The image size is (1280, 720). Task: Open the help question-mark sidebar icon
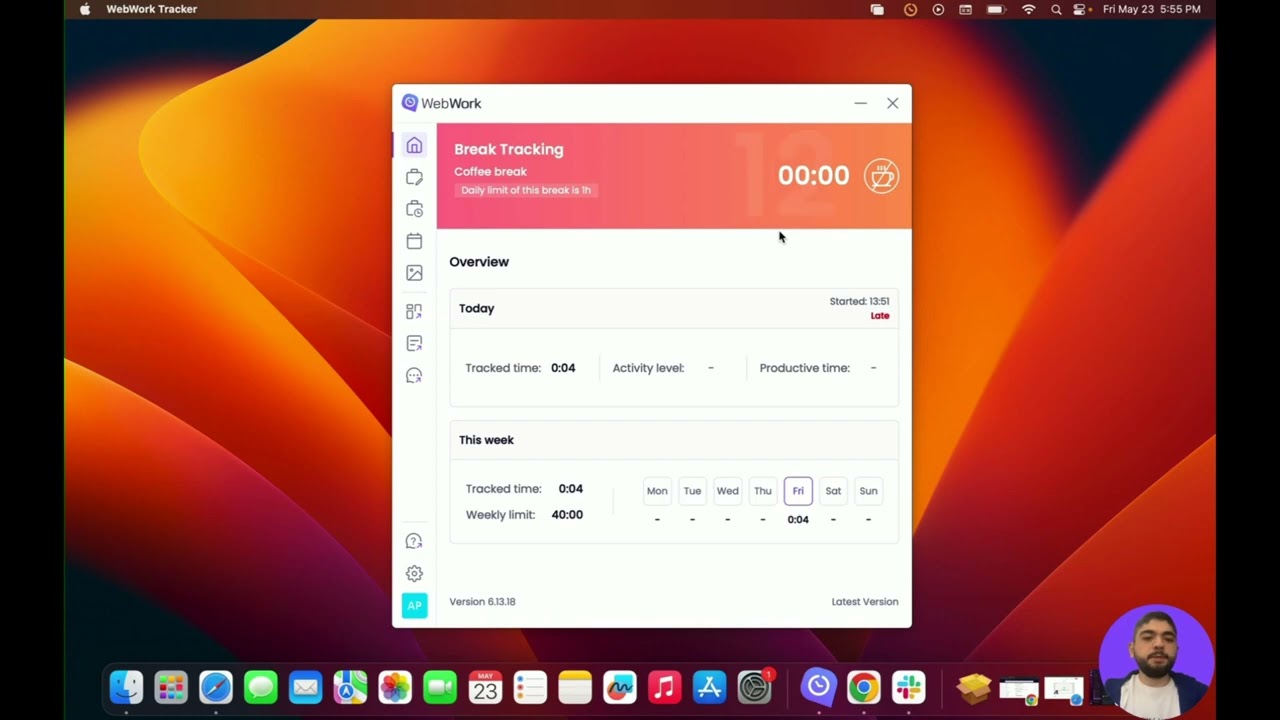(x=414, y=541)
